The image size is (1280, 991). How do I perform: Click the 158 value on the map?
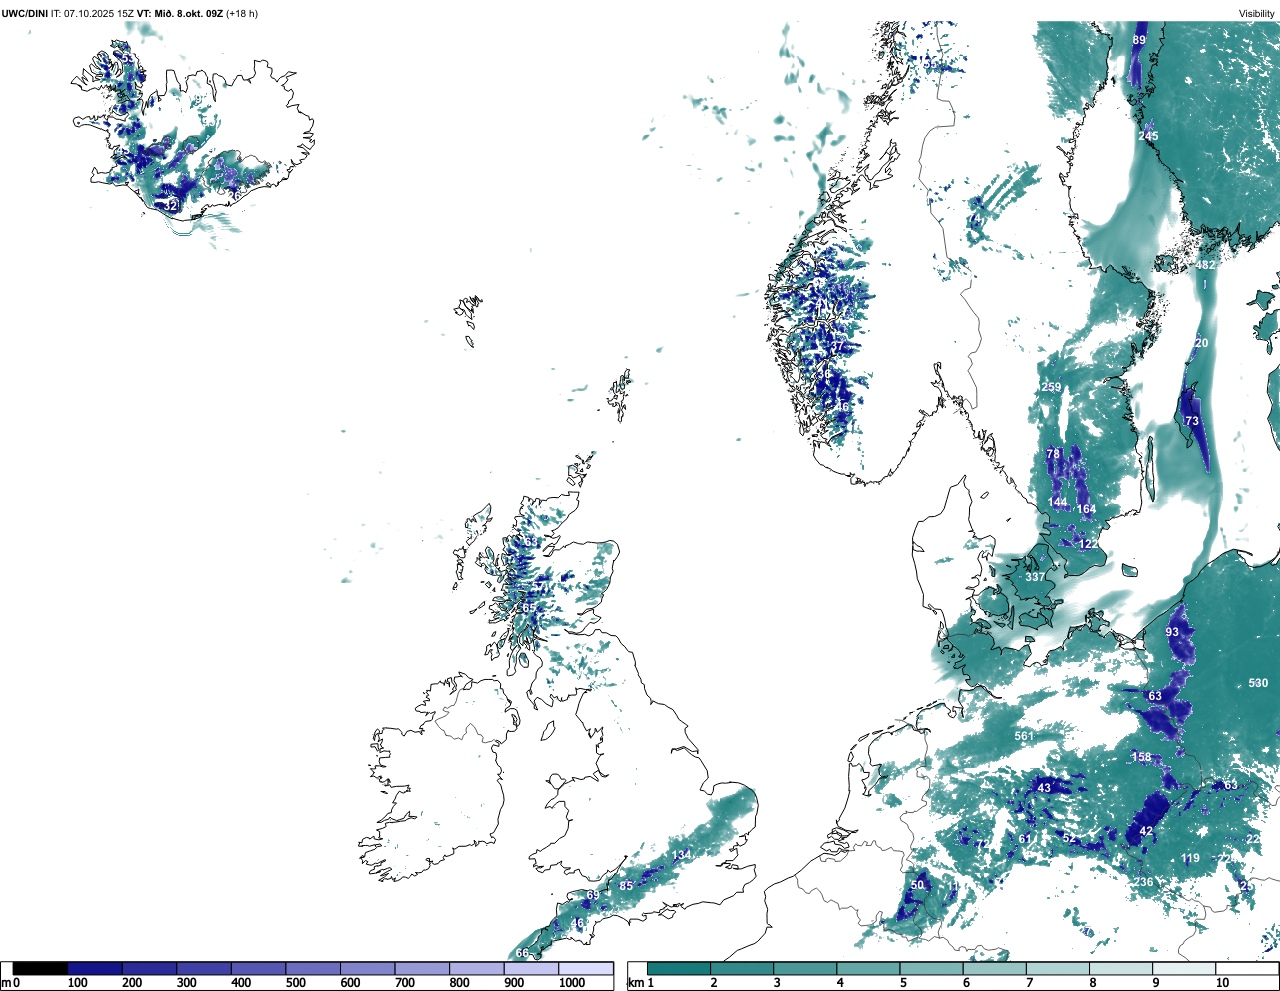[1141, 757]
